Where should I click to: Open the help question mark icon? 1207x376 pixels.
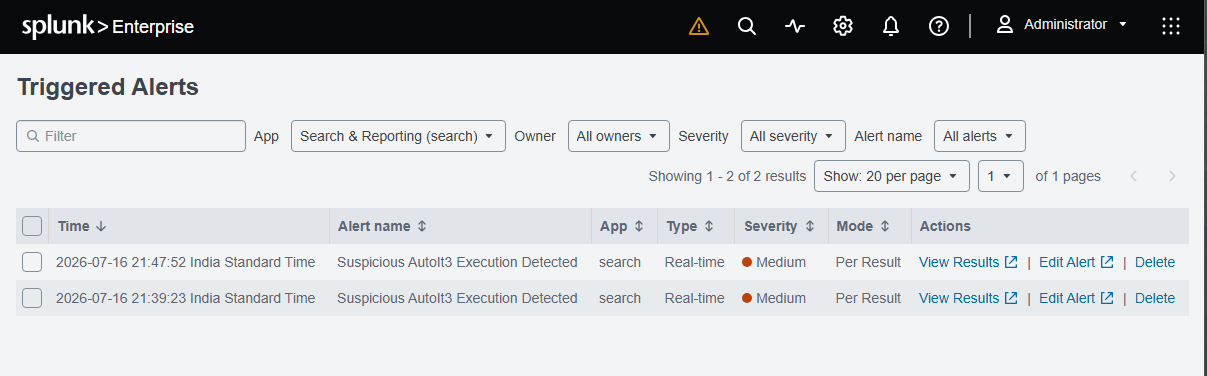[939, 26]
